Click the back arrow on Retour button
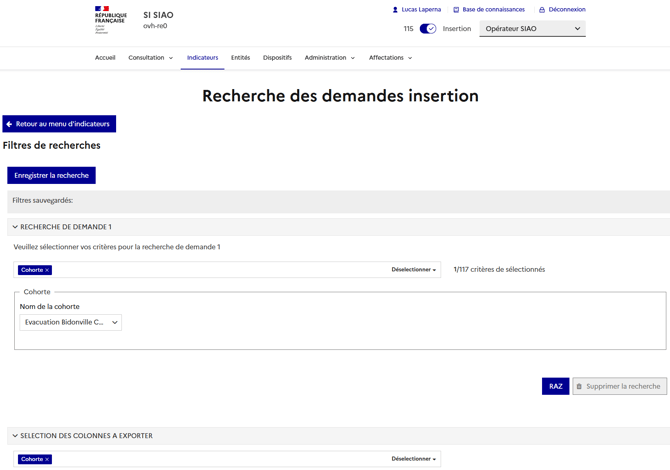Viewport: 670px width, 470px height. 10,124
